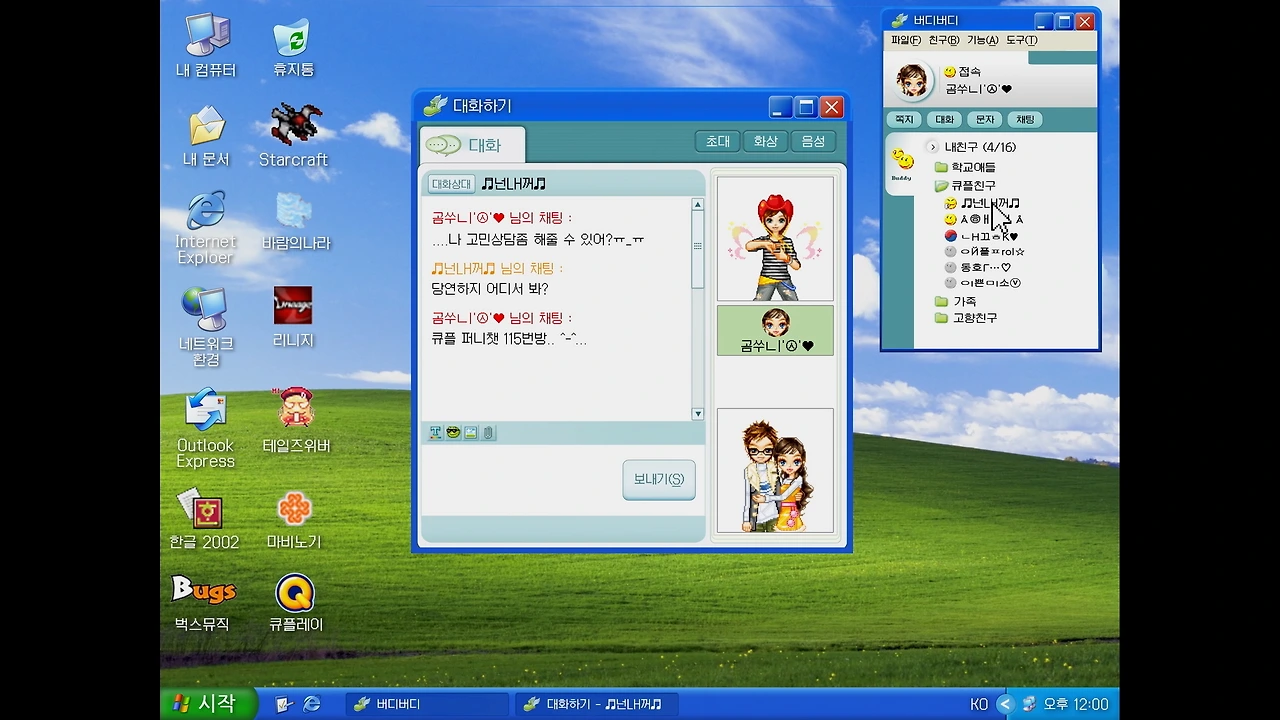Switch to the 대화 tab in chat window
This screenshot has height=720, width=1280.
tap(472, 145)
